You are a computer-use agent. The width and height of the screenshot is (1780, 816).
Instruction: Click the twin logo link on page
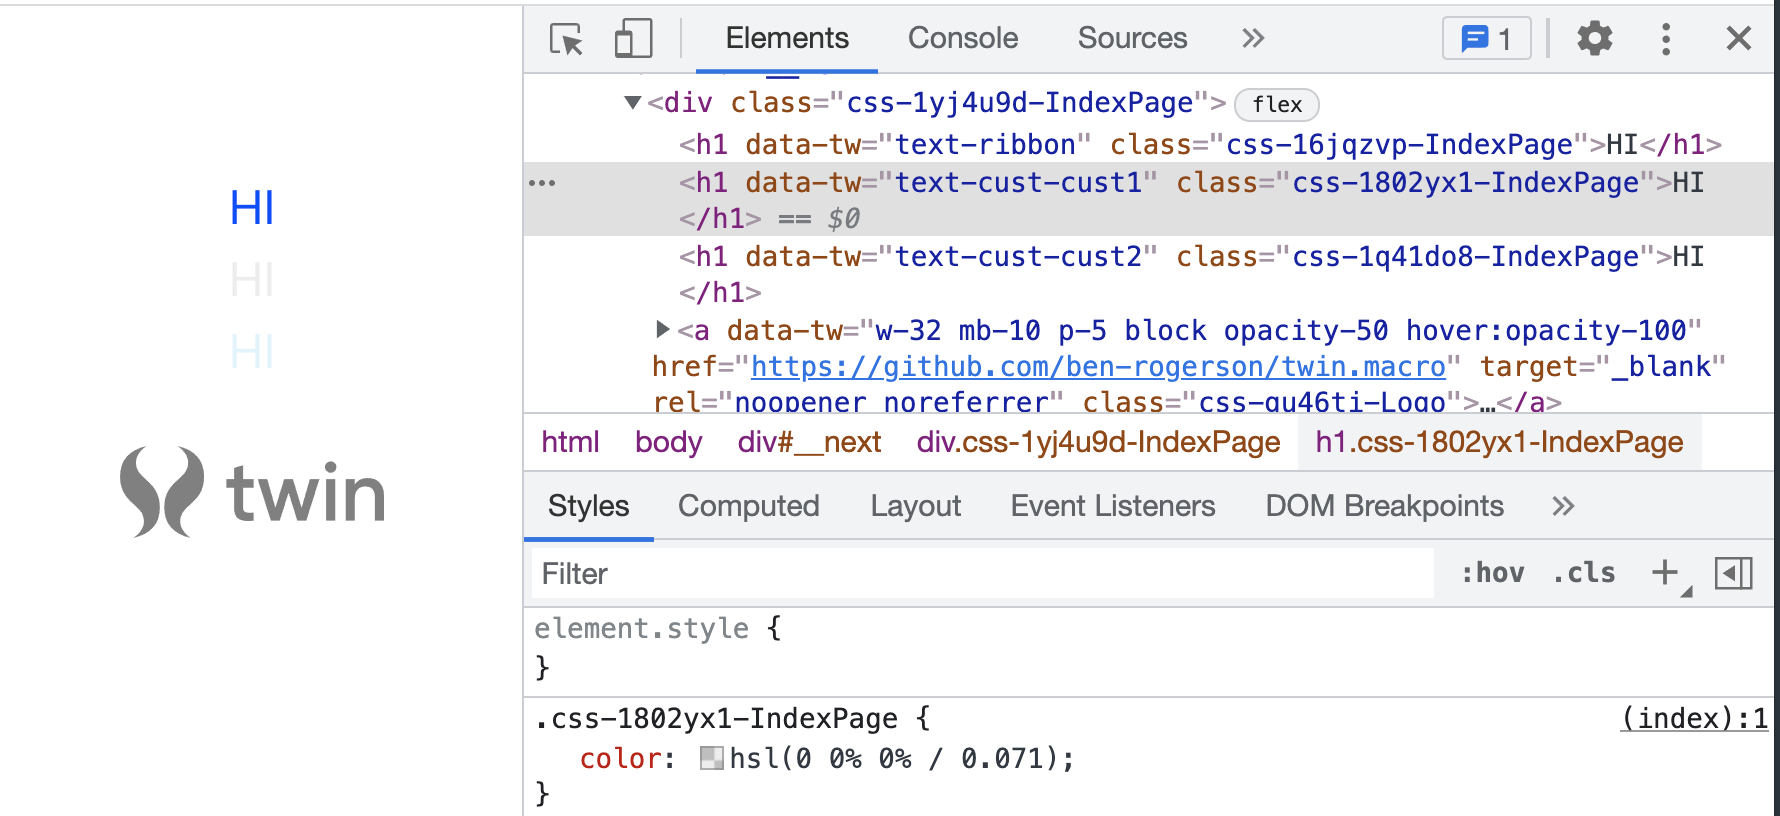tap(253, 492)
